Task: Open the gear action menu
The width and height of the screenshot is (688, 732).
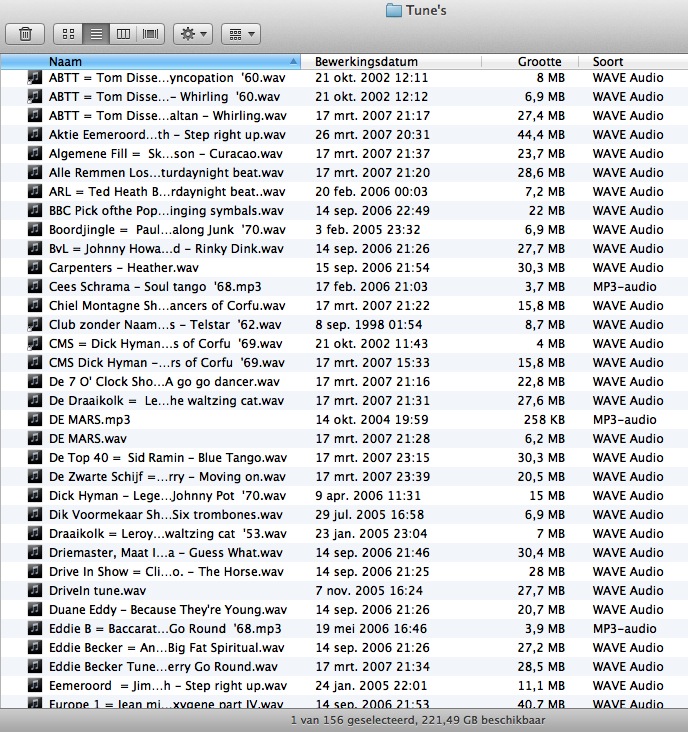Action: [x=192, y=34]
